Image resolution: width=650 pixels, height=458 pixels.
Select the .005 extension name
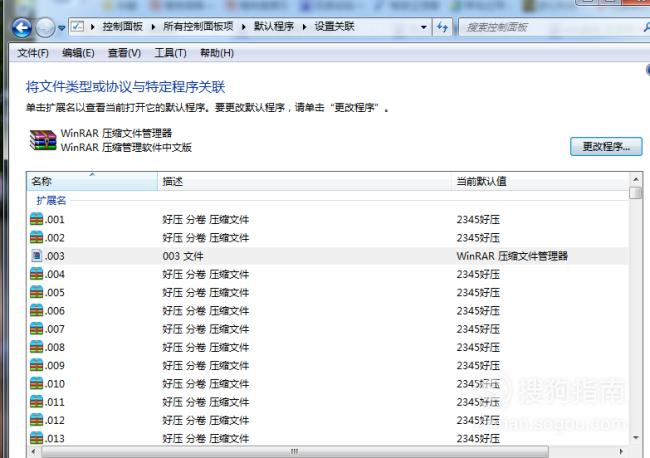coord(55,293)
